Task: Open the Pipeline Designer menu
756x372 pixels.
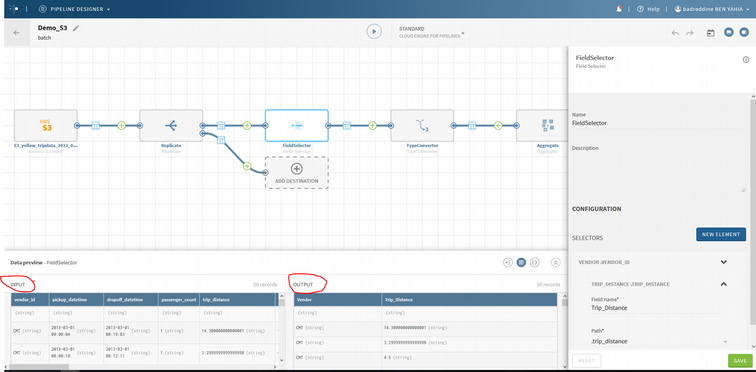Action: (x=74, y=9)
